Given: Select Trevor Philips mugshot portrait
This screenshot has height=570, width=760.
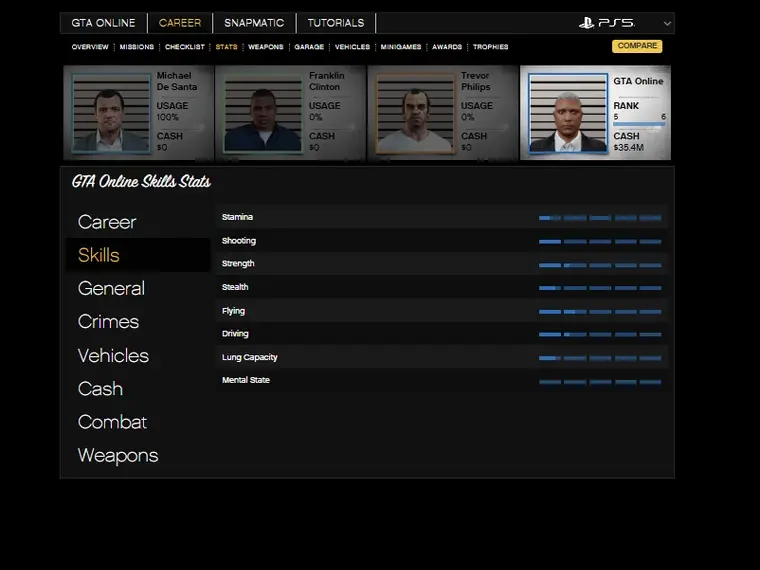Looking at the screenshot, I should coord(415,113).
